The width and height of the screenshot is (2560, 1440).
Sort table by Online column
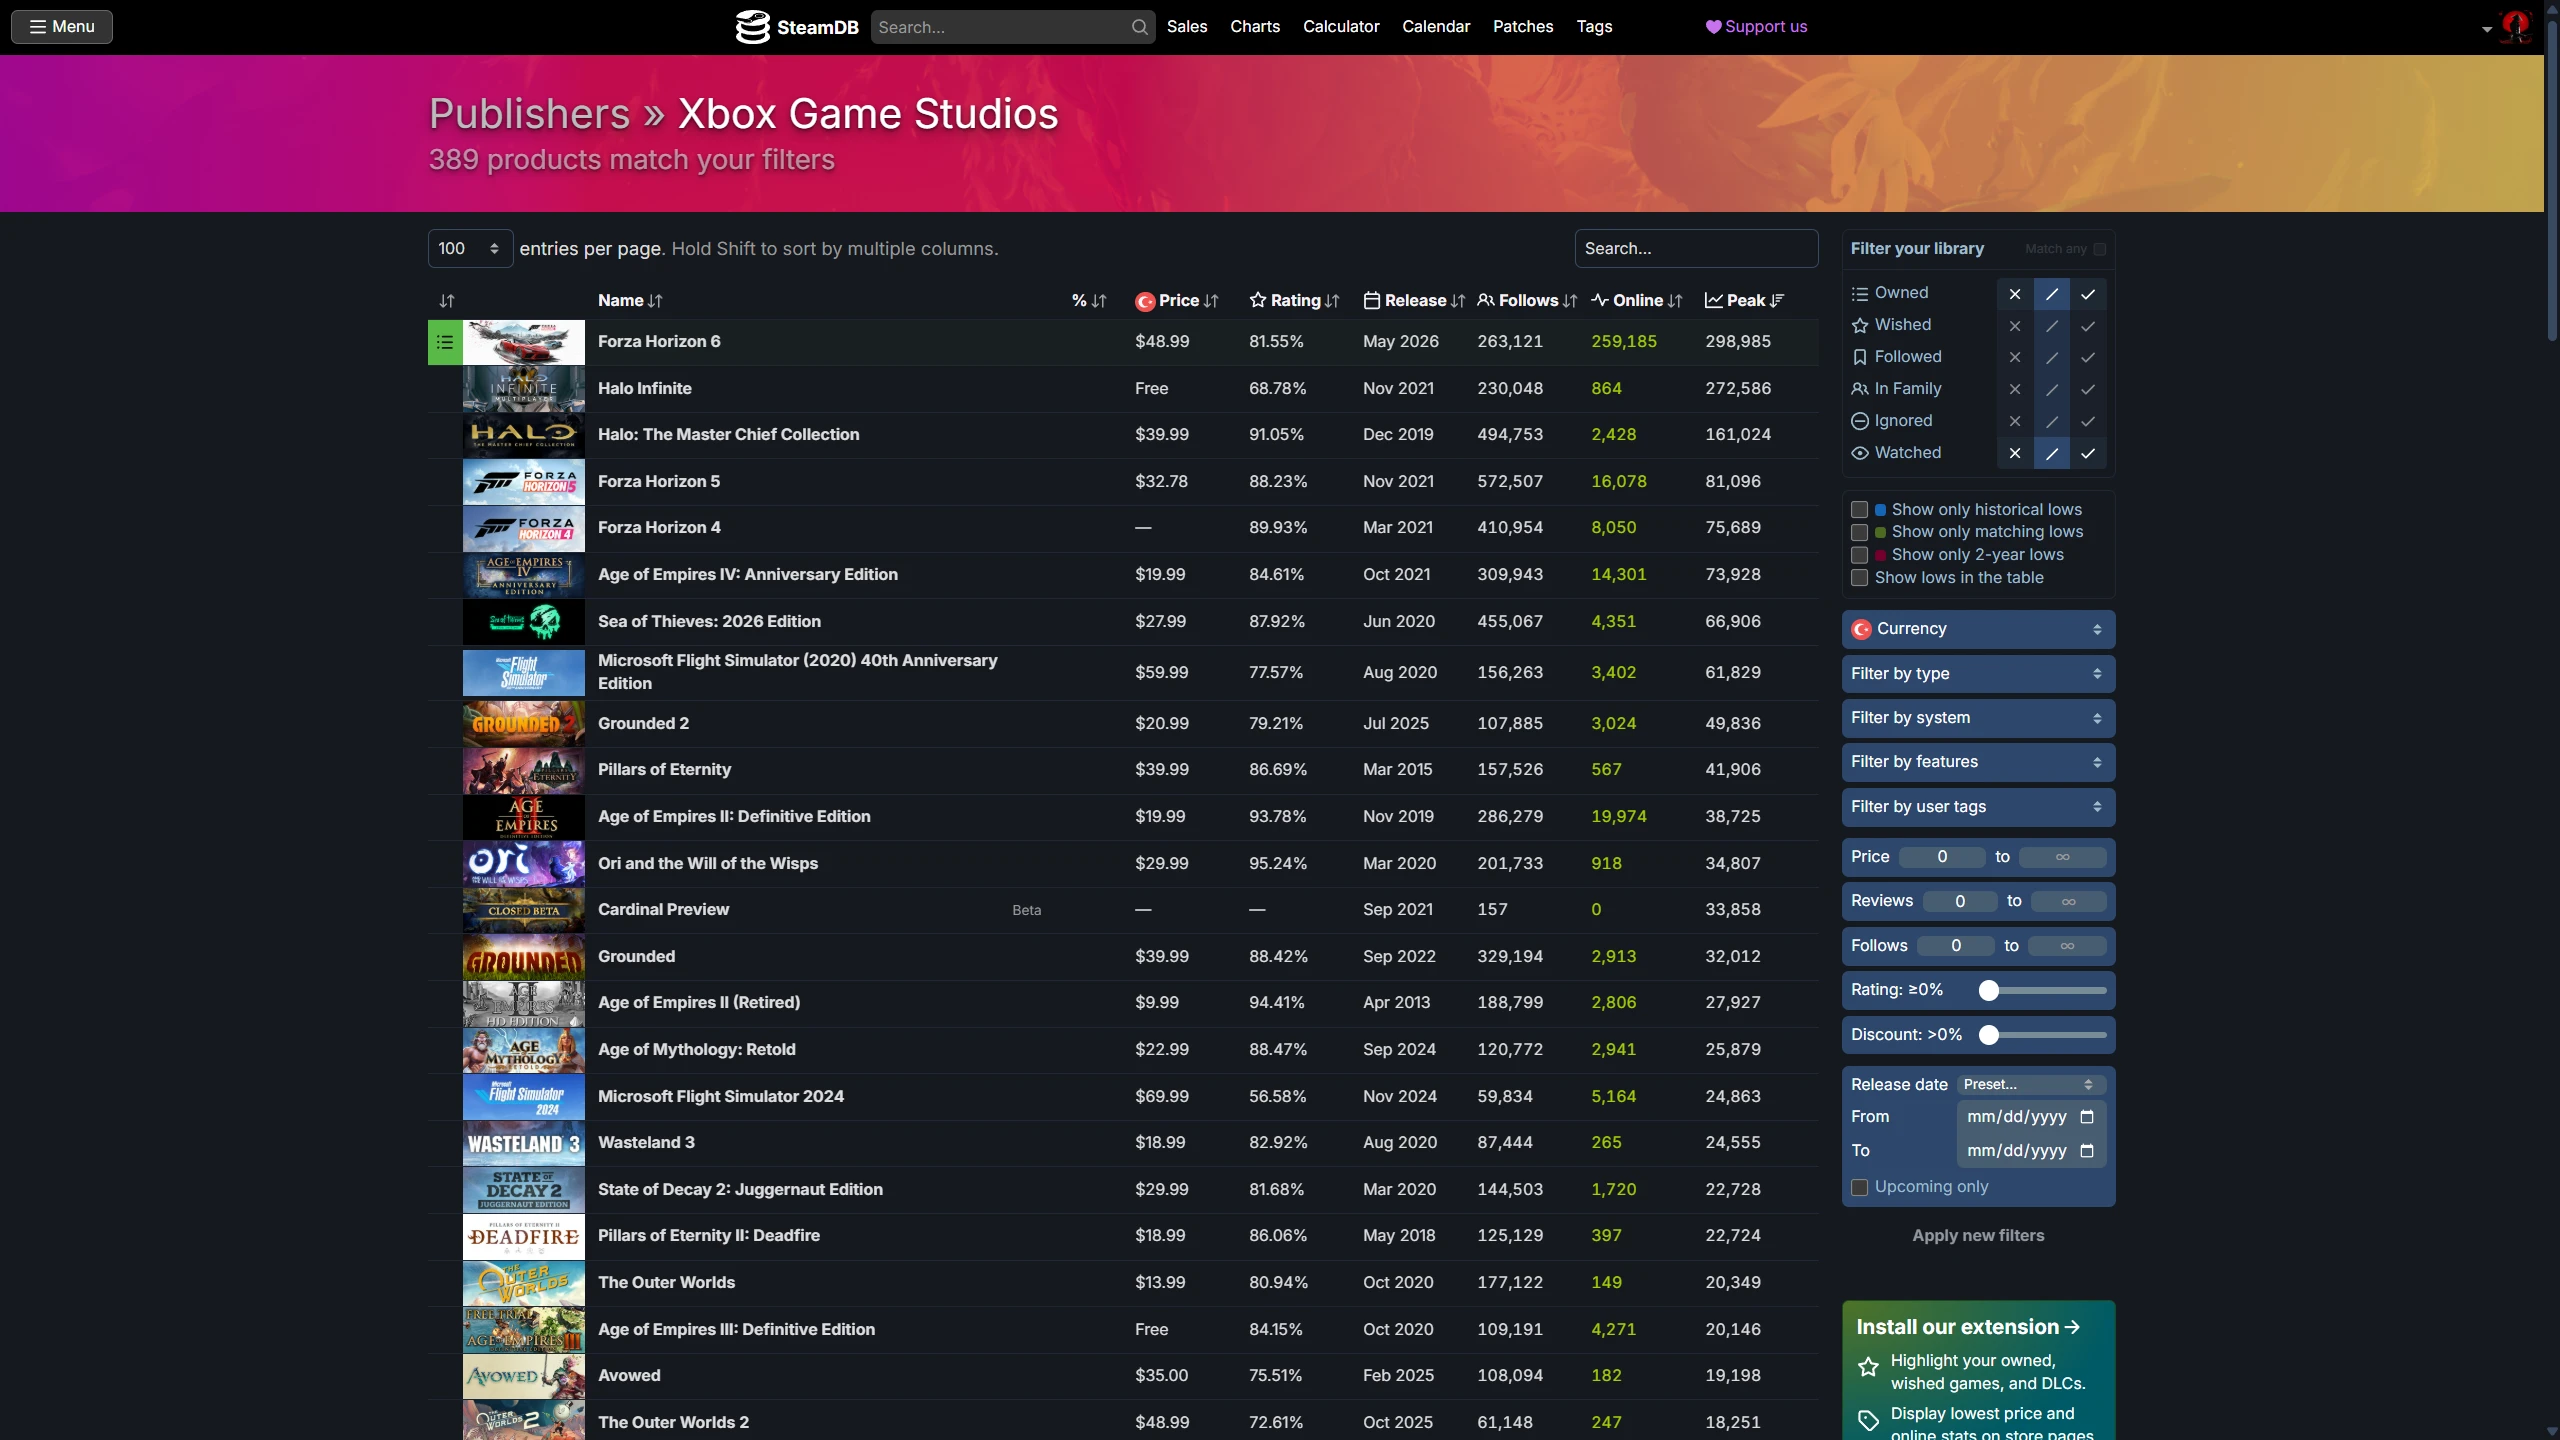point(1637,301)
